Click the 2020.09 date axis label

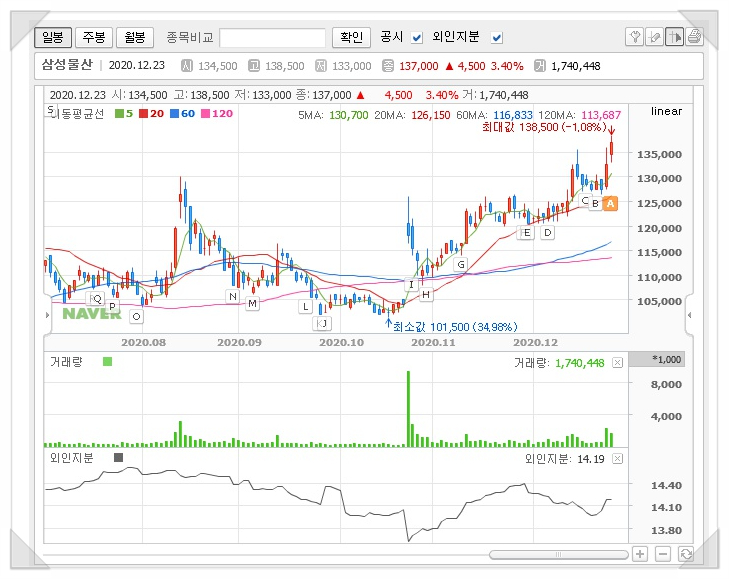click(239, 343)
